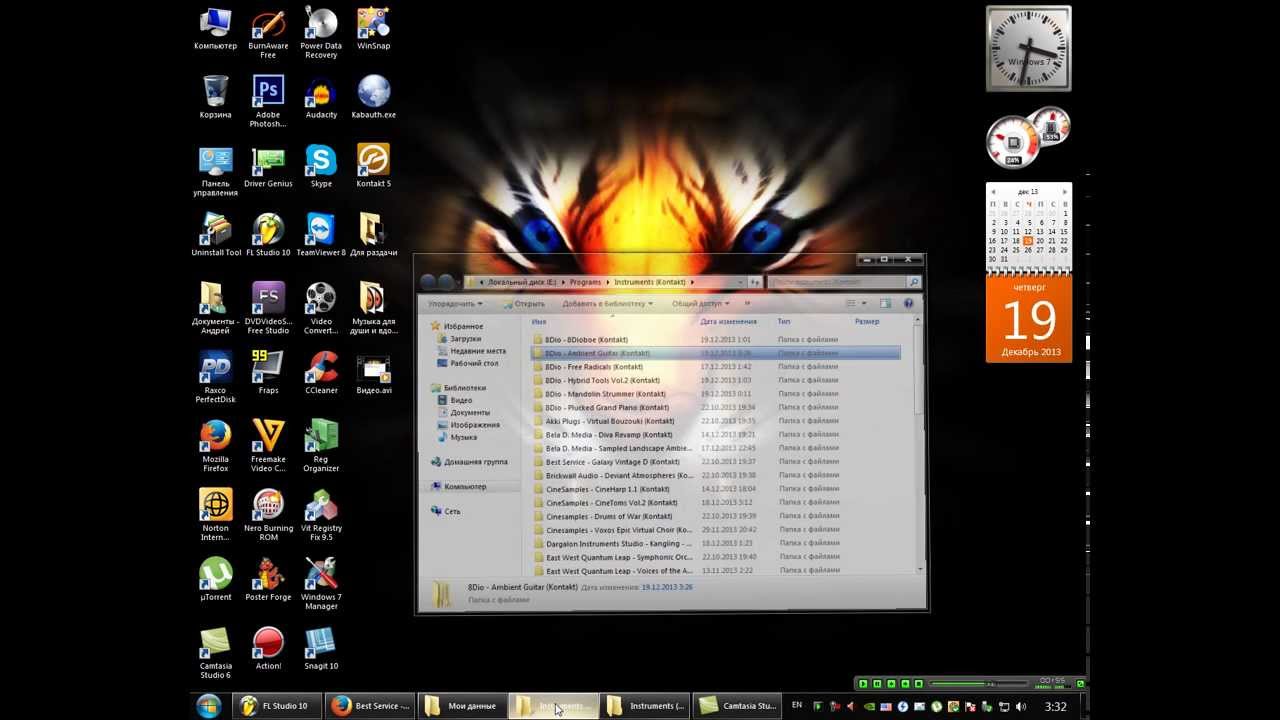Click the Explorer search input field

pos(837,282)
